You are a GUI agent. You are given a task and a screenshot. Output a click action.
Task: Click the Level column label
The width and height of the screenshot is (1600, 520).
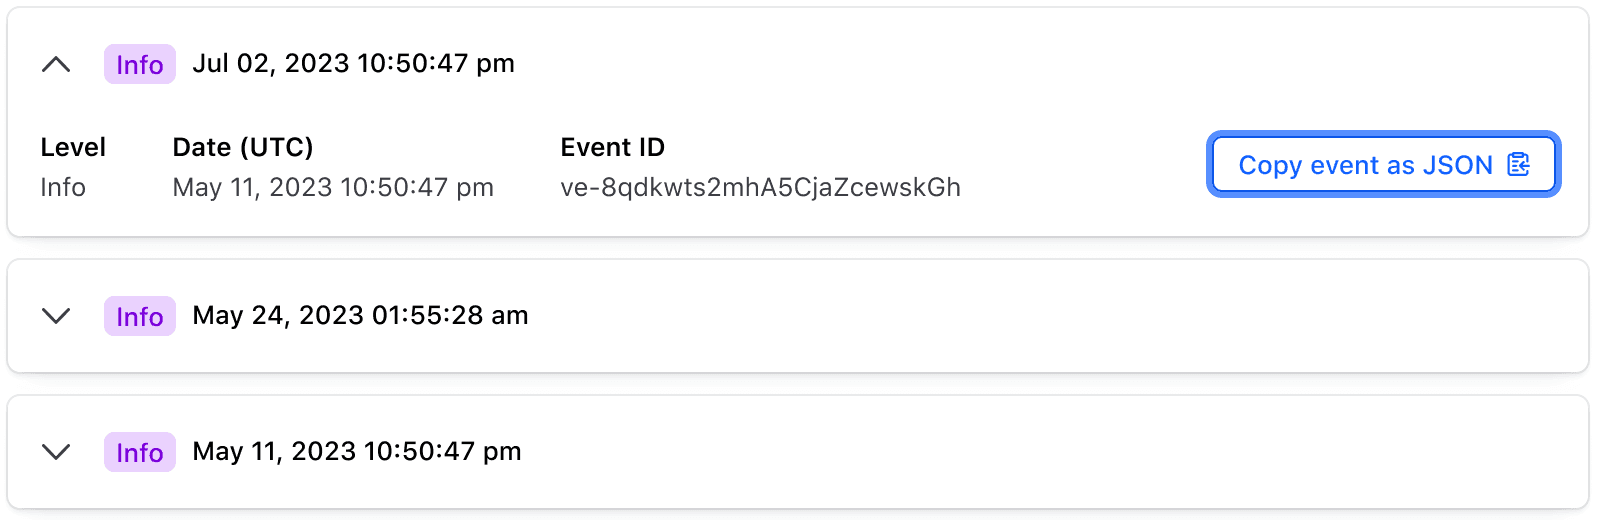click(73, 148)
